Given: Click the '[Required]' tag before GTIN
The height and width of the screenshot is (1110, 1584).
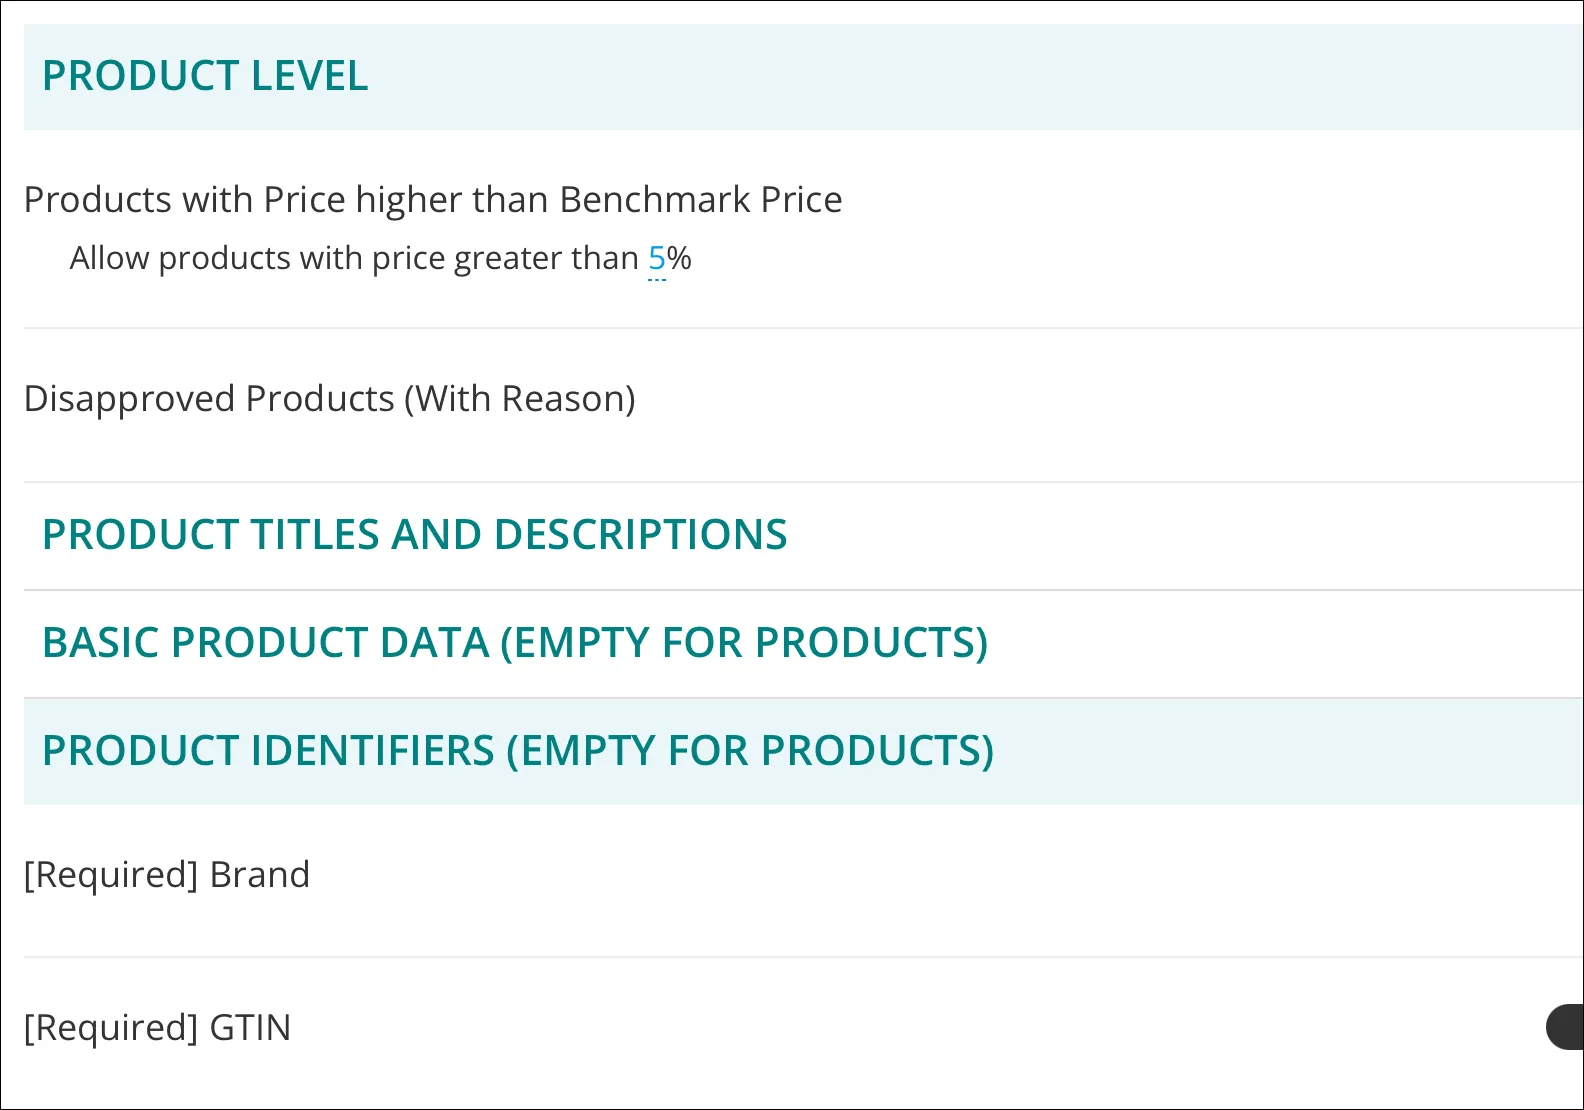Looking at the screenshot, I should click(x=111, y=1028).
